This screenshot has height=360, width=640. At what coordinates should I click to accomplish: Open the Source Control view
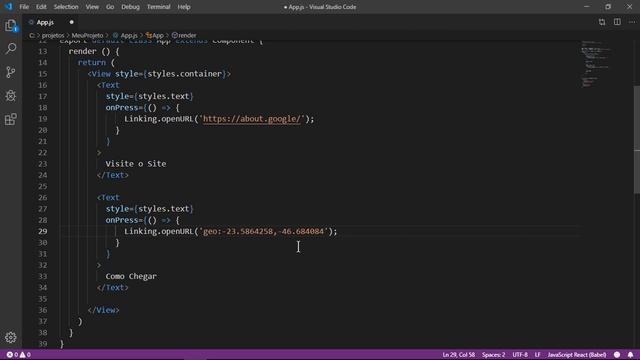(x=11, y=72)
